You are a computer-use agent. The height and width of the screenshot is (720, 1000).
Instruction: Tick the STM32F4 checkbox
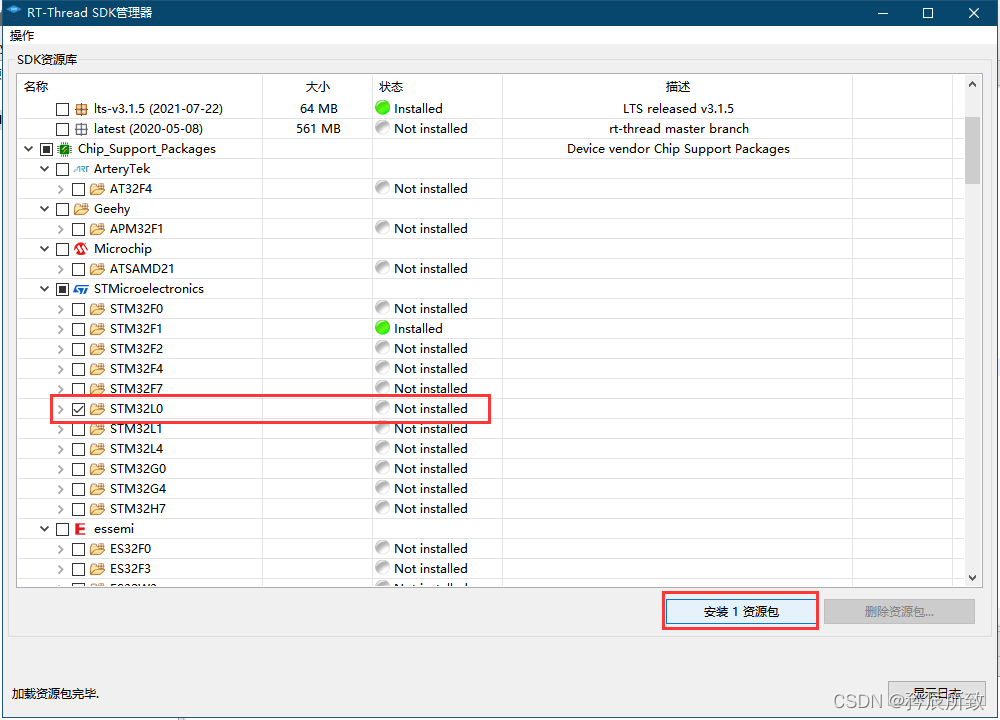pyautogui.click(x=78, y=369)
